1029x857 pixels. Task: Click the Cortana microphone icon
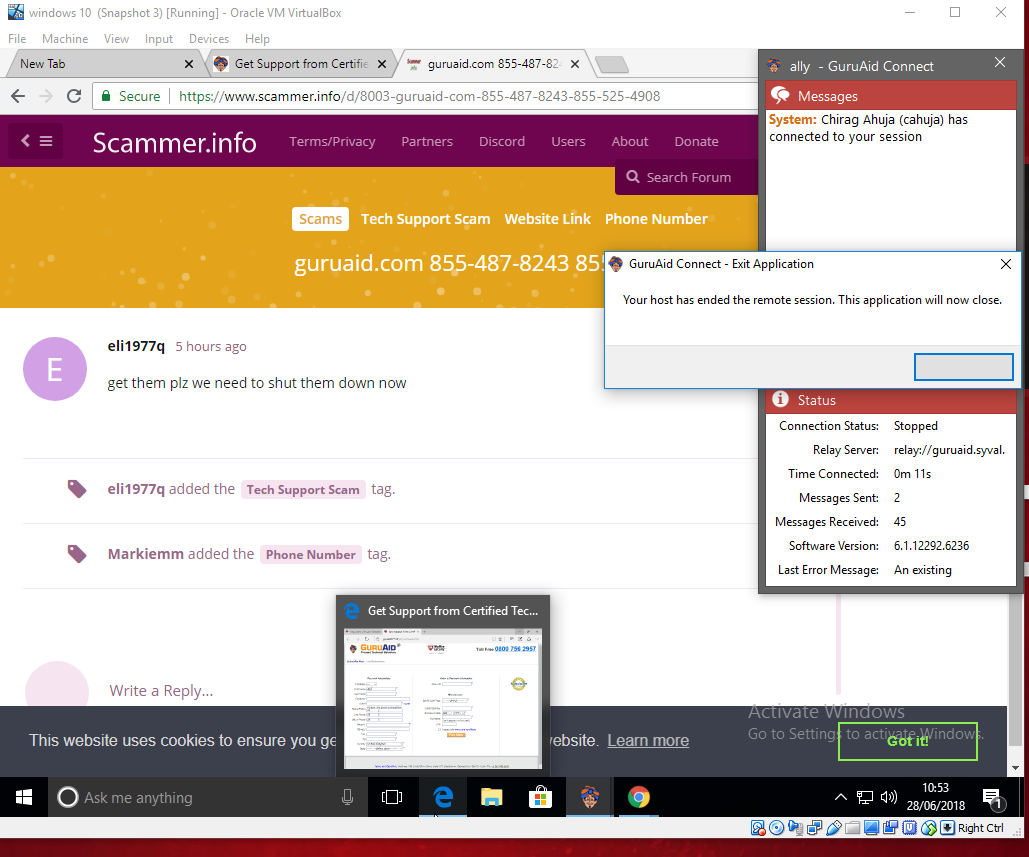347,797
